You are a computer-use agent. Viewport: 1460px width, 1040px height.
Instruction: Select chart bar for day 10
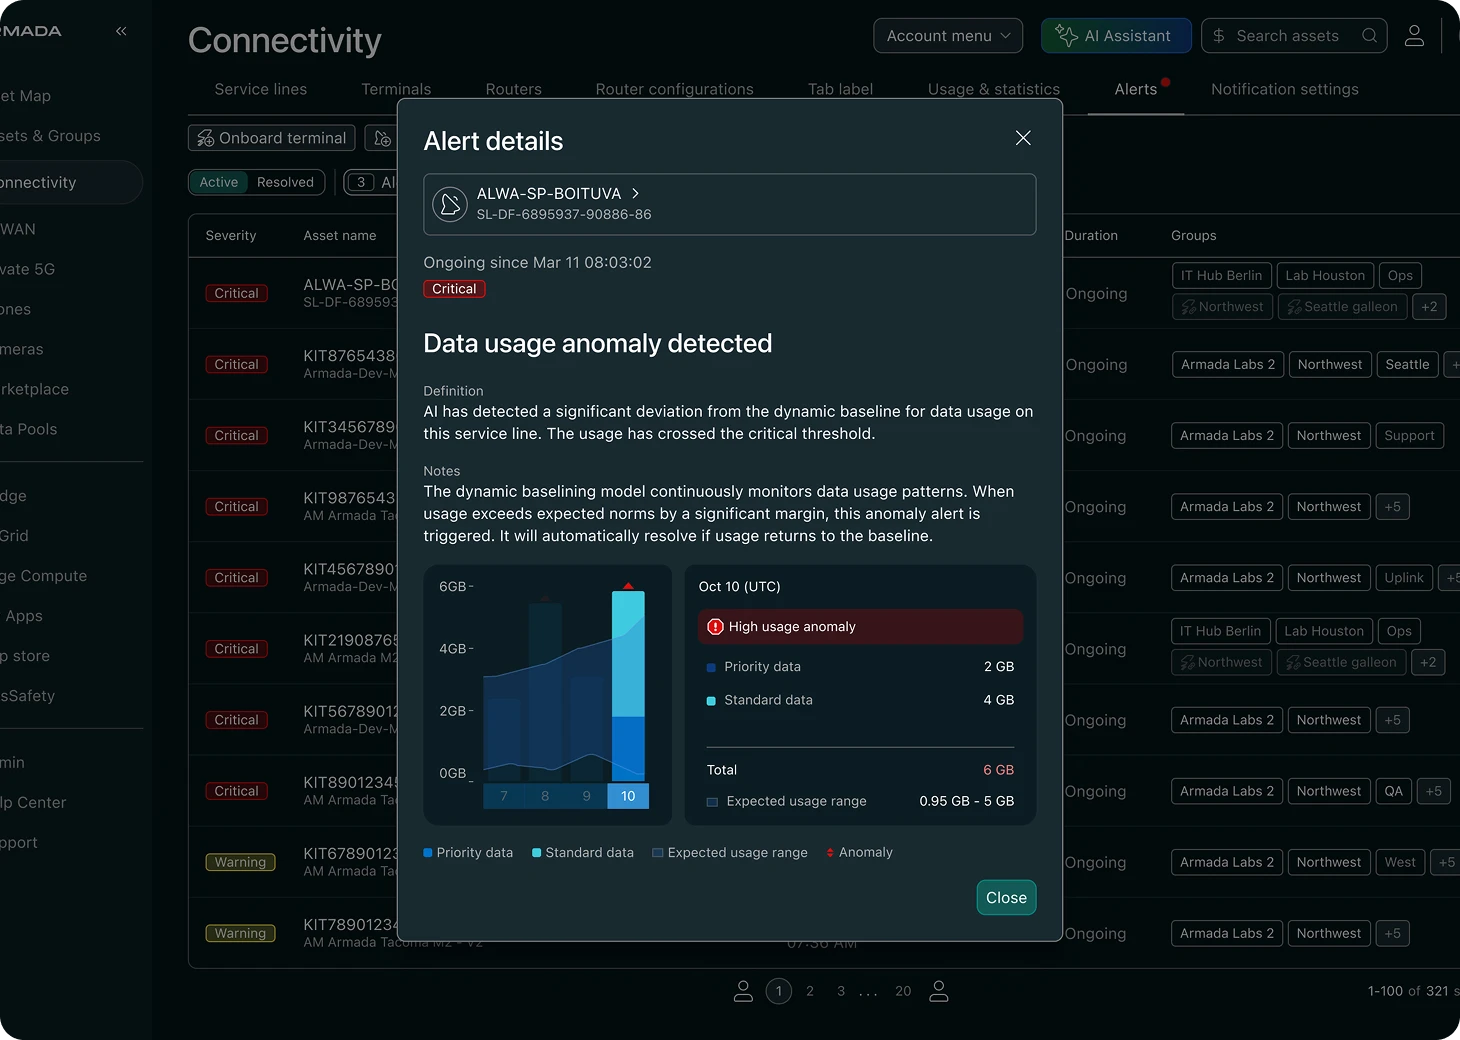[x=628, y=686]
